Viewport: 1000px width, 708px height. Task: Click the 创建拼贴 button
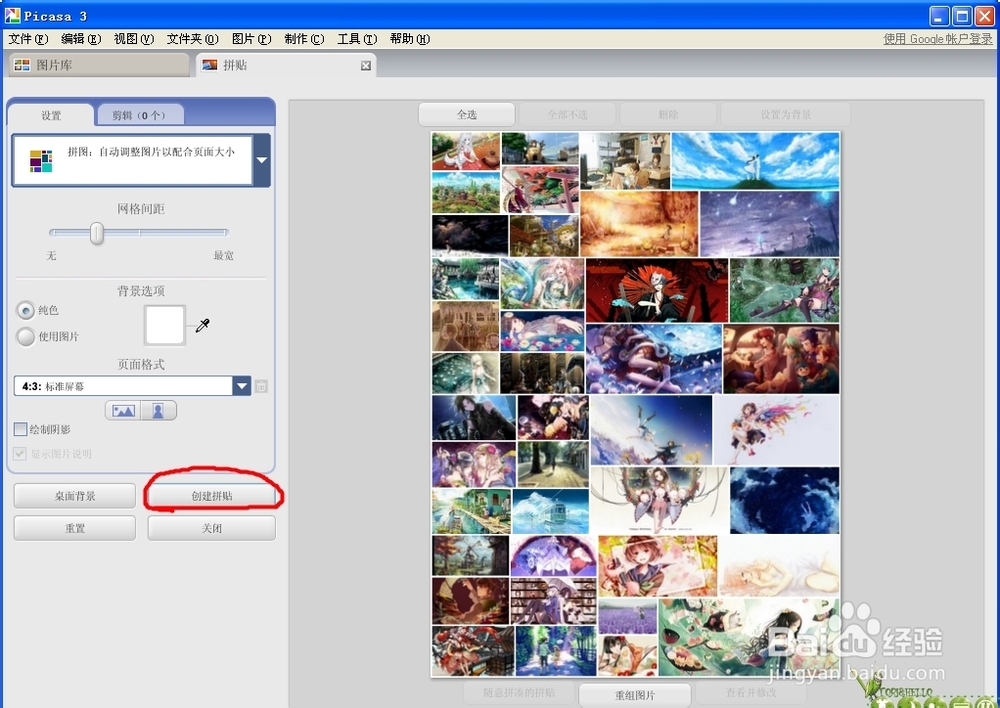pos(212,496)
